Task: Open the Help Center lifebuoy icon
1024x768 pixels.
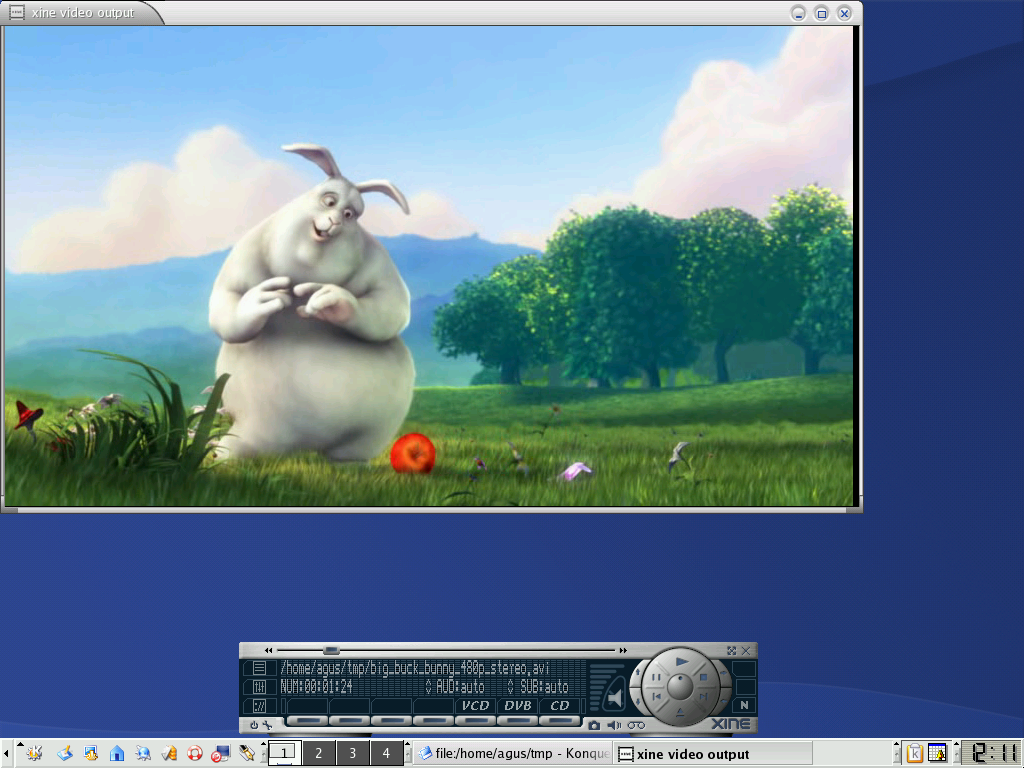Action: coord(195,754)
